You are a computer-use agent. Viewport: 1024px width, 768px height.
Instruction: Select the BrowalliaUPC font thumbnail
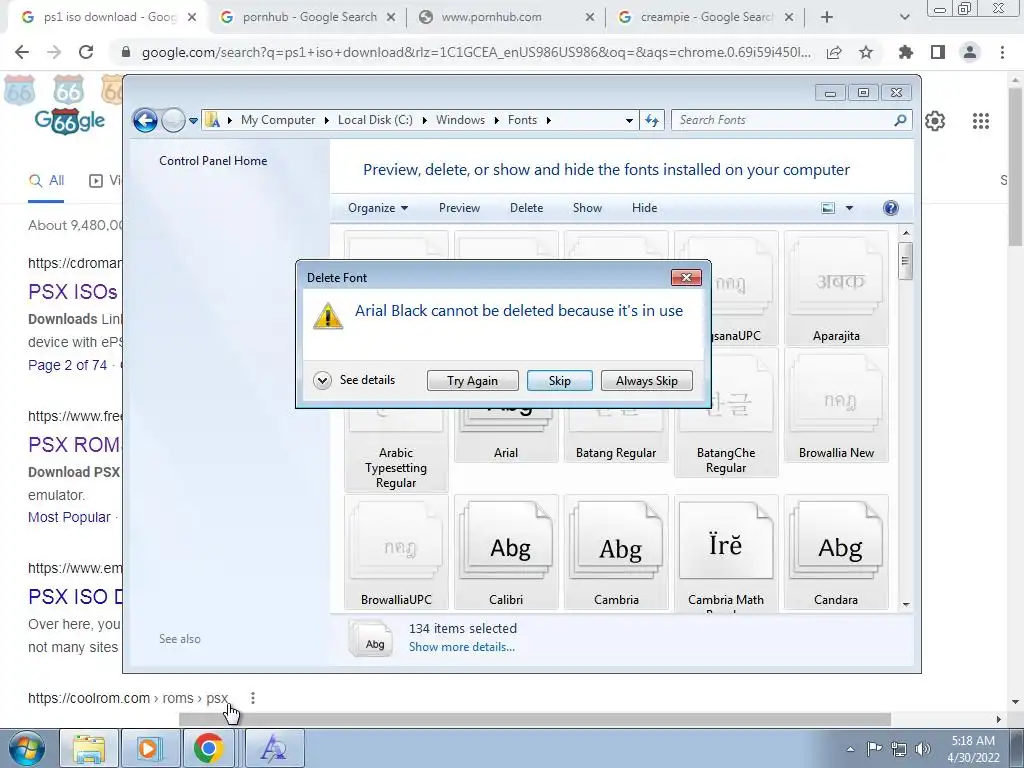pyautogui.click(x=396, y=552)
